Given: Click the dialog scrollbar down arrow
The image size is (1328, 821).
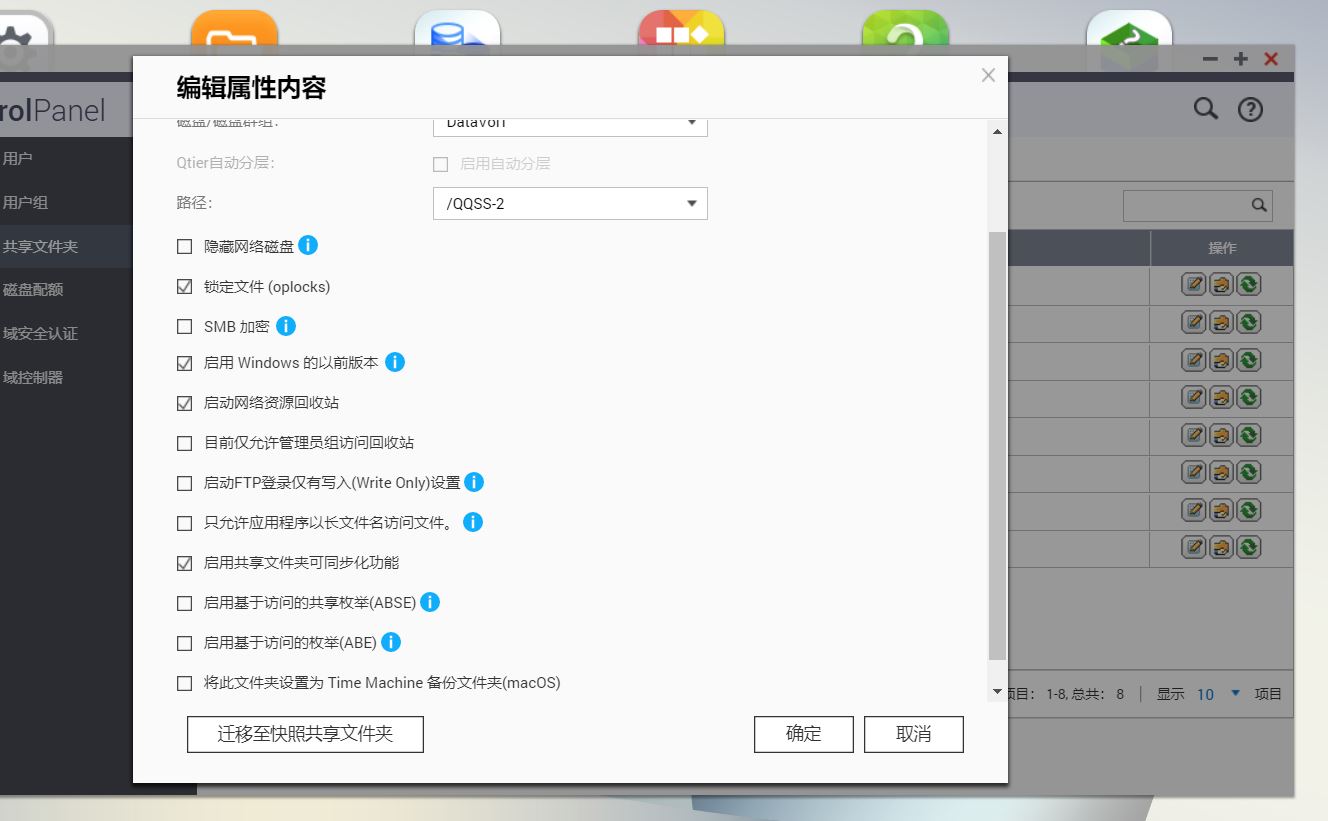Looking at the screenshot, I should (x=997, y=692).
